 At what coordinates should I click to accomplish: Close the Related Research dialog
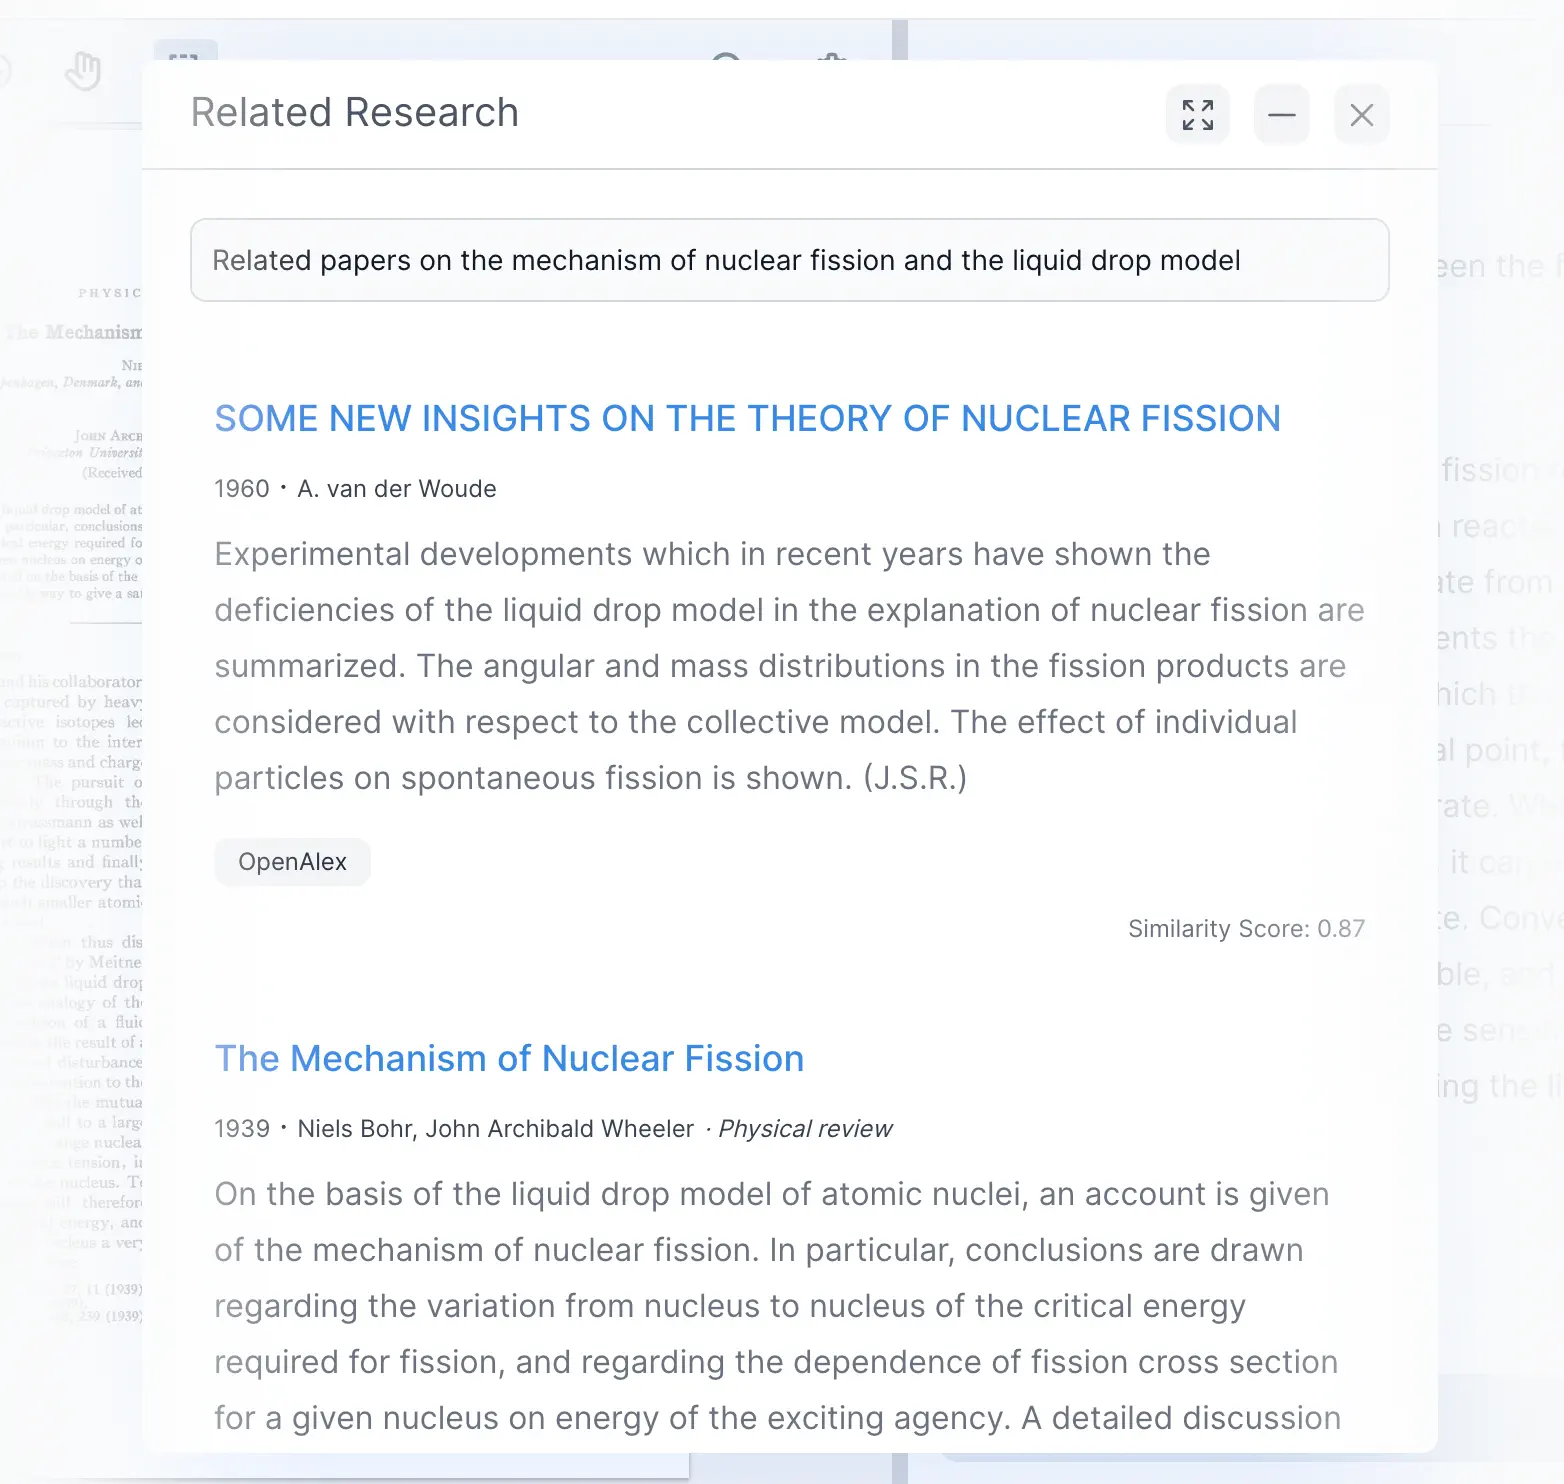tap(1361, 114)
